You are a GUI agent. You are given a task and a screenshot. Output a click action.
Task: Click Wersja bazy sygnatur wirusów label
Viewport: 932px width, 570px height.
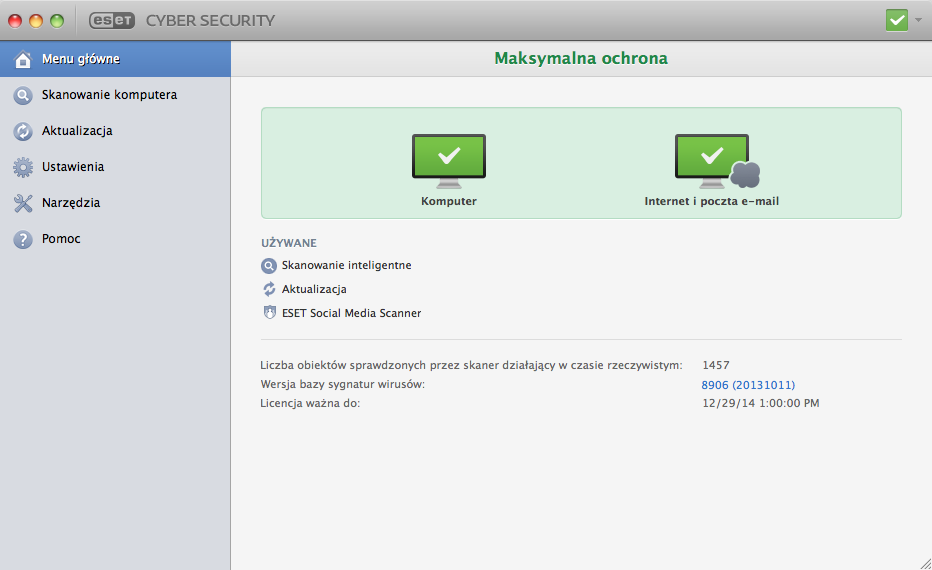[x=342, y=385]
